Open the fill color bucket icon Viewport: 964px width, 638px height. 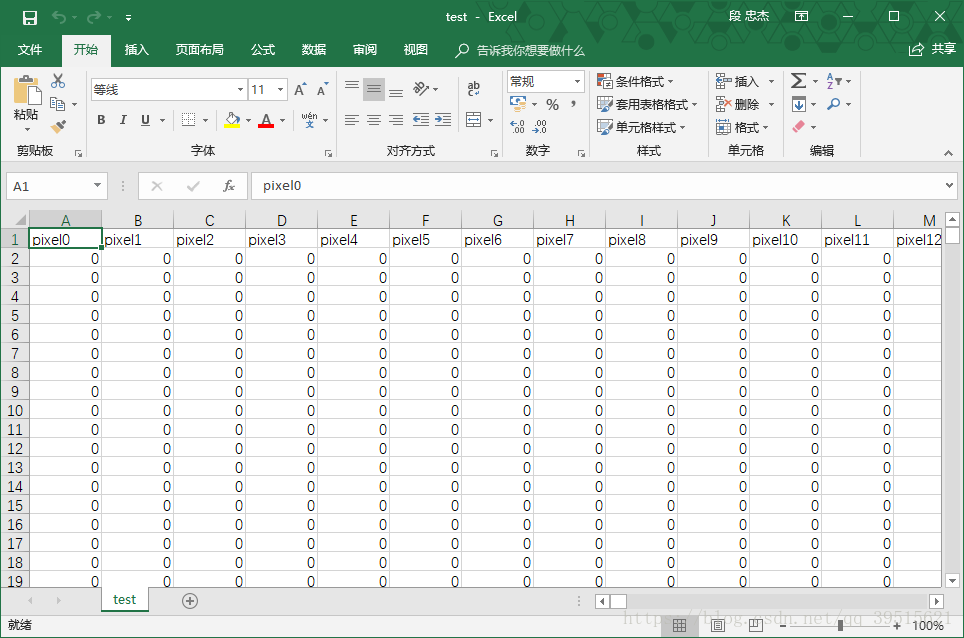point(234,120)
